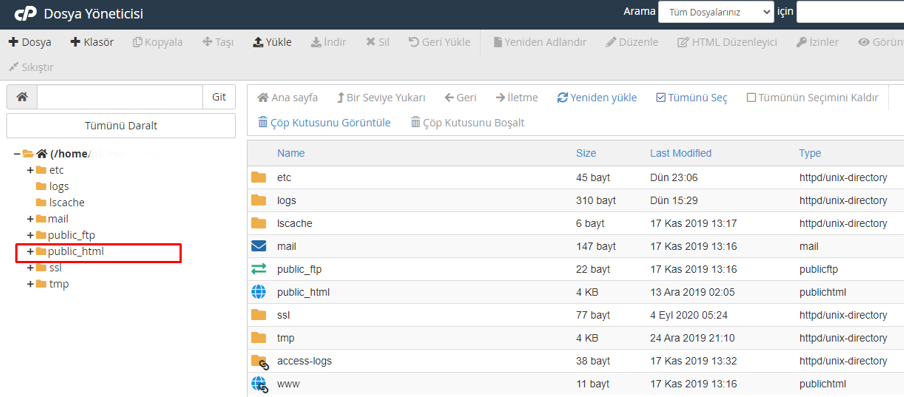Sort the list by Size column

coord(586,153)
